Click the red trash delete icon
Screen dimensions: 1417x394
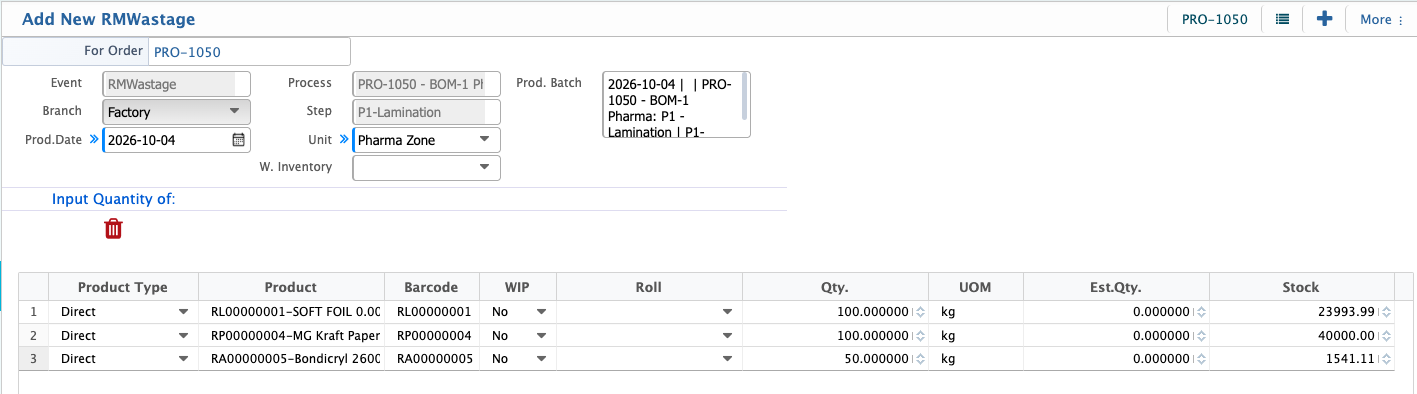pos(114,229)
